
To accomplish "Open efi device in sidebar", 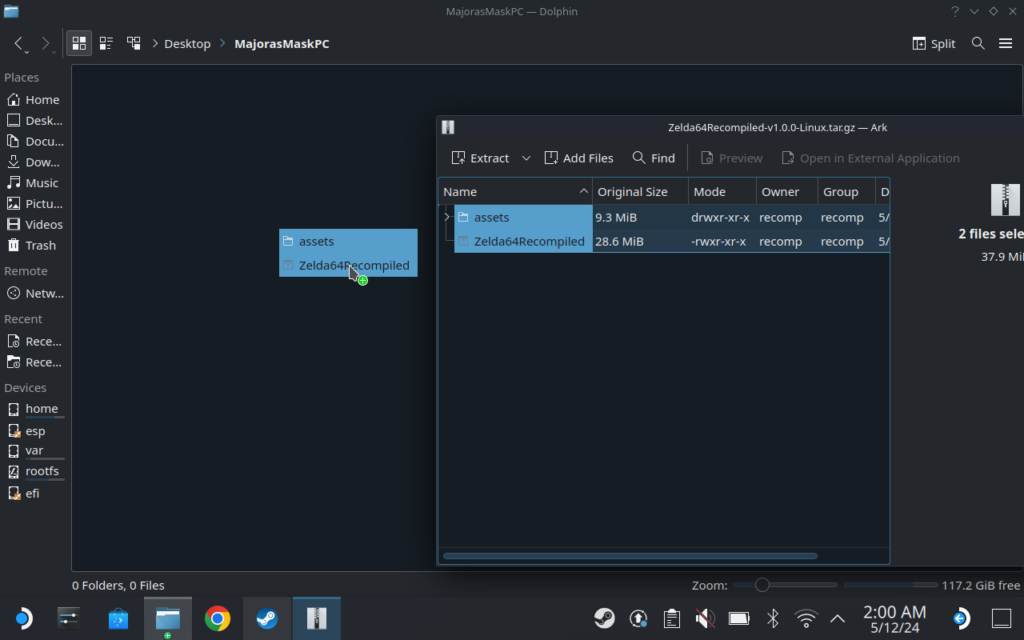I will [34, 494].
